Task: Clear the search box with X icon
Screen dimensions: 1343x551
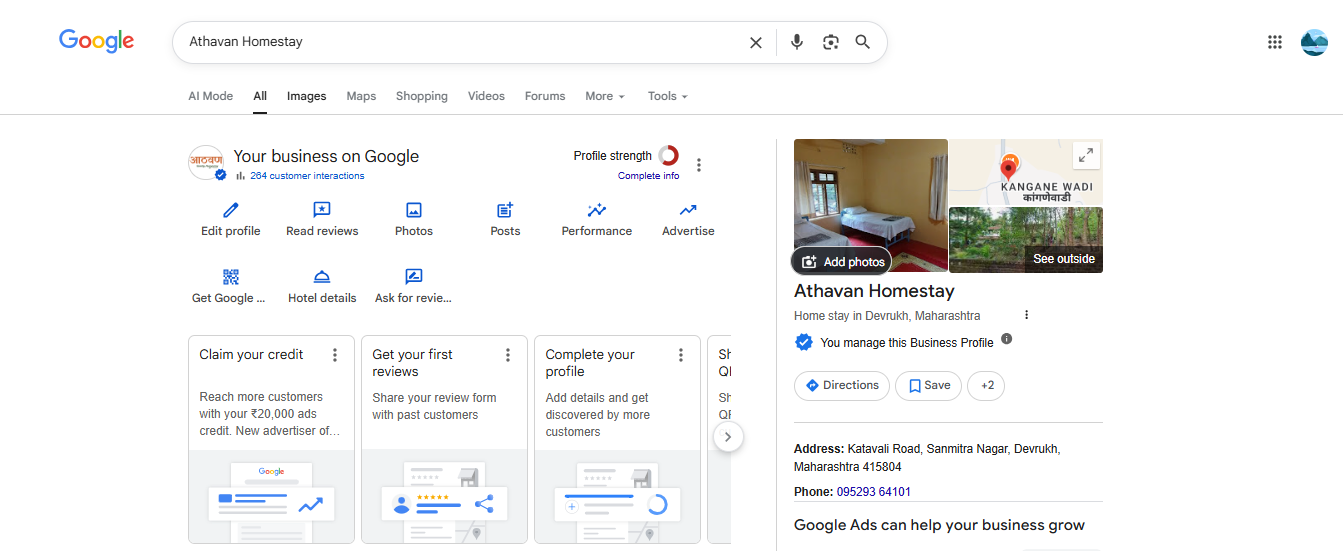Action: 756,42
